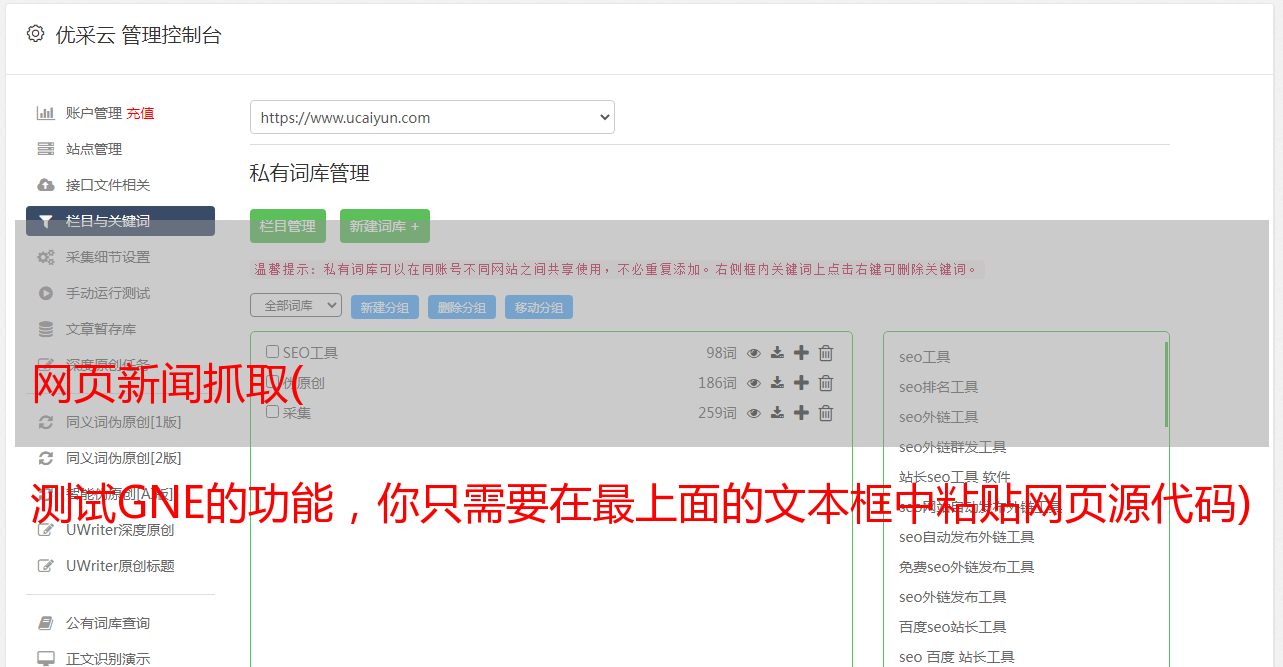Open 采集细节设置 in the sidebar
Screen dimensions: 1283x667
click(108, 257)
